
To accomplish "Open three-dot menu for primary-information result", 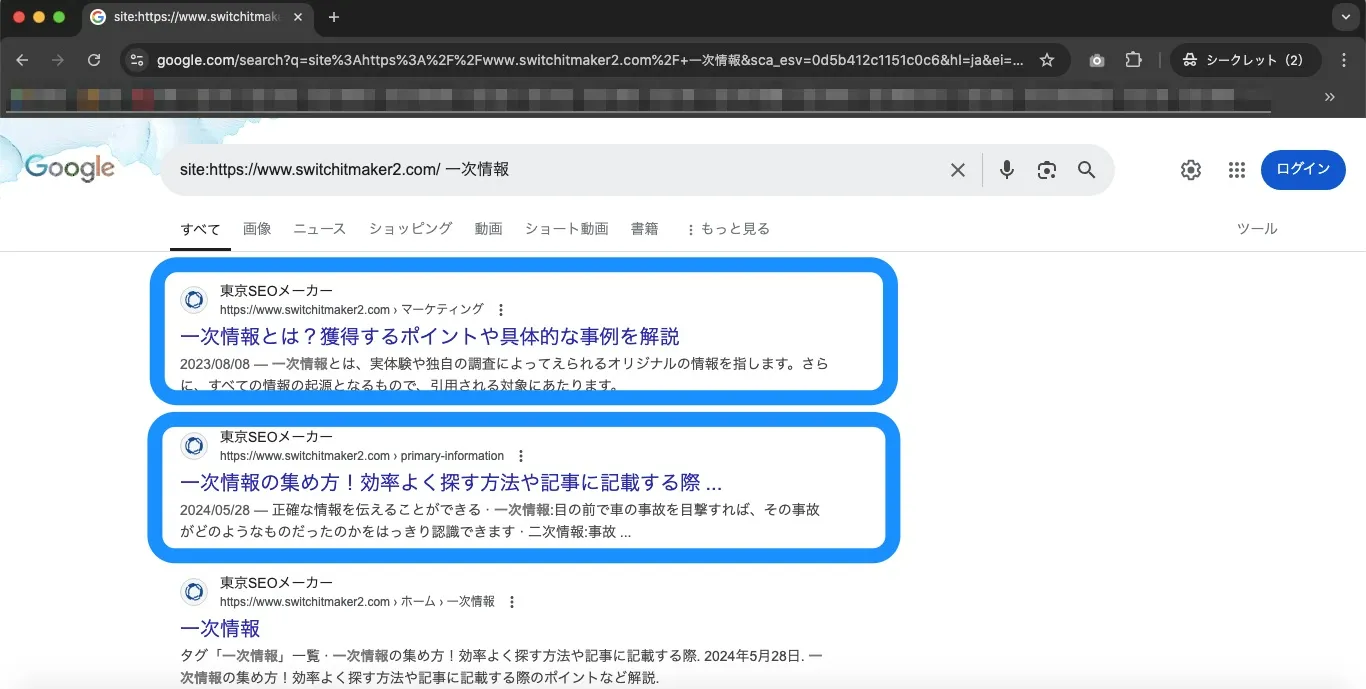I will 521,456.
